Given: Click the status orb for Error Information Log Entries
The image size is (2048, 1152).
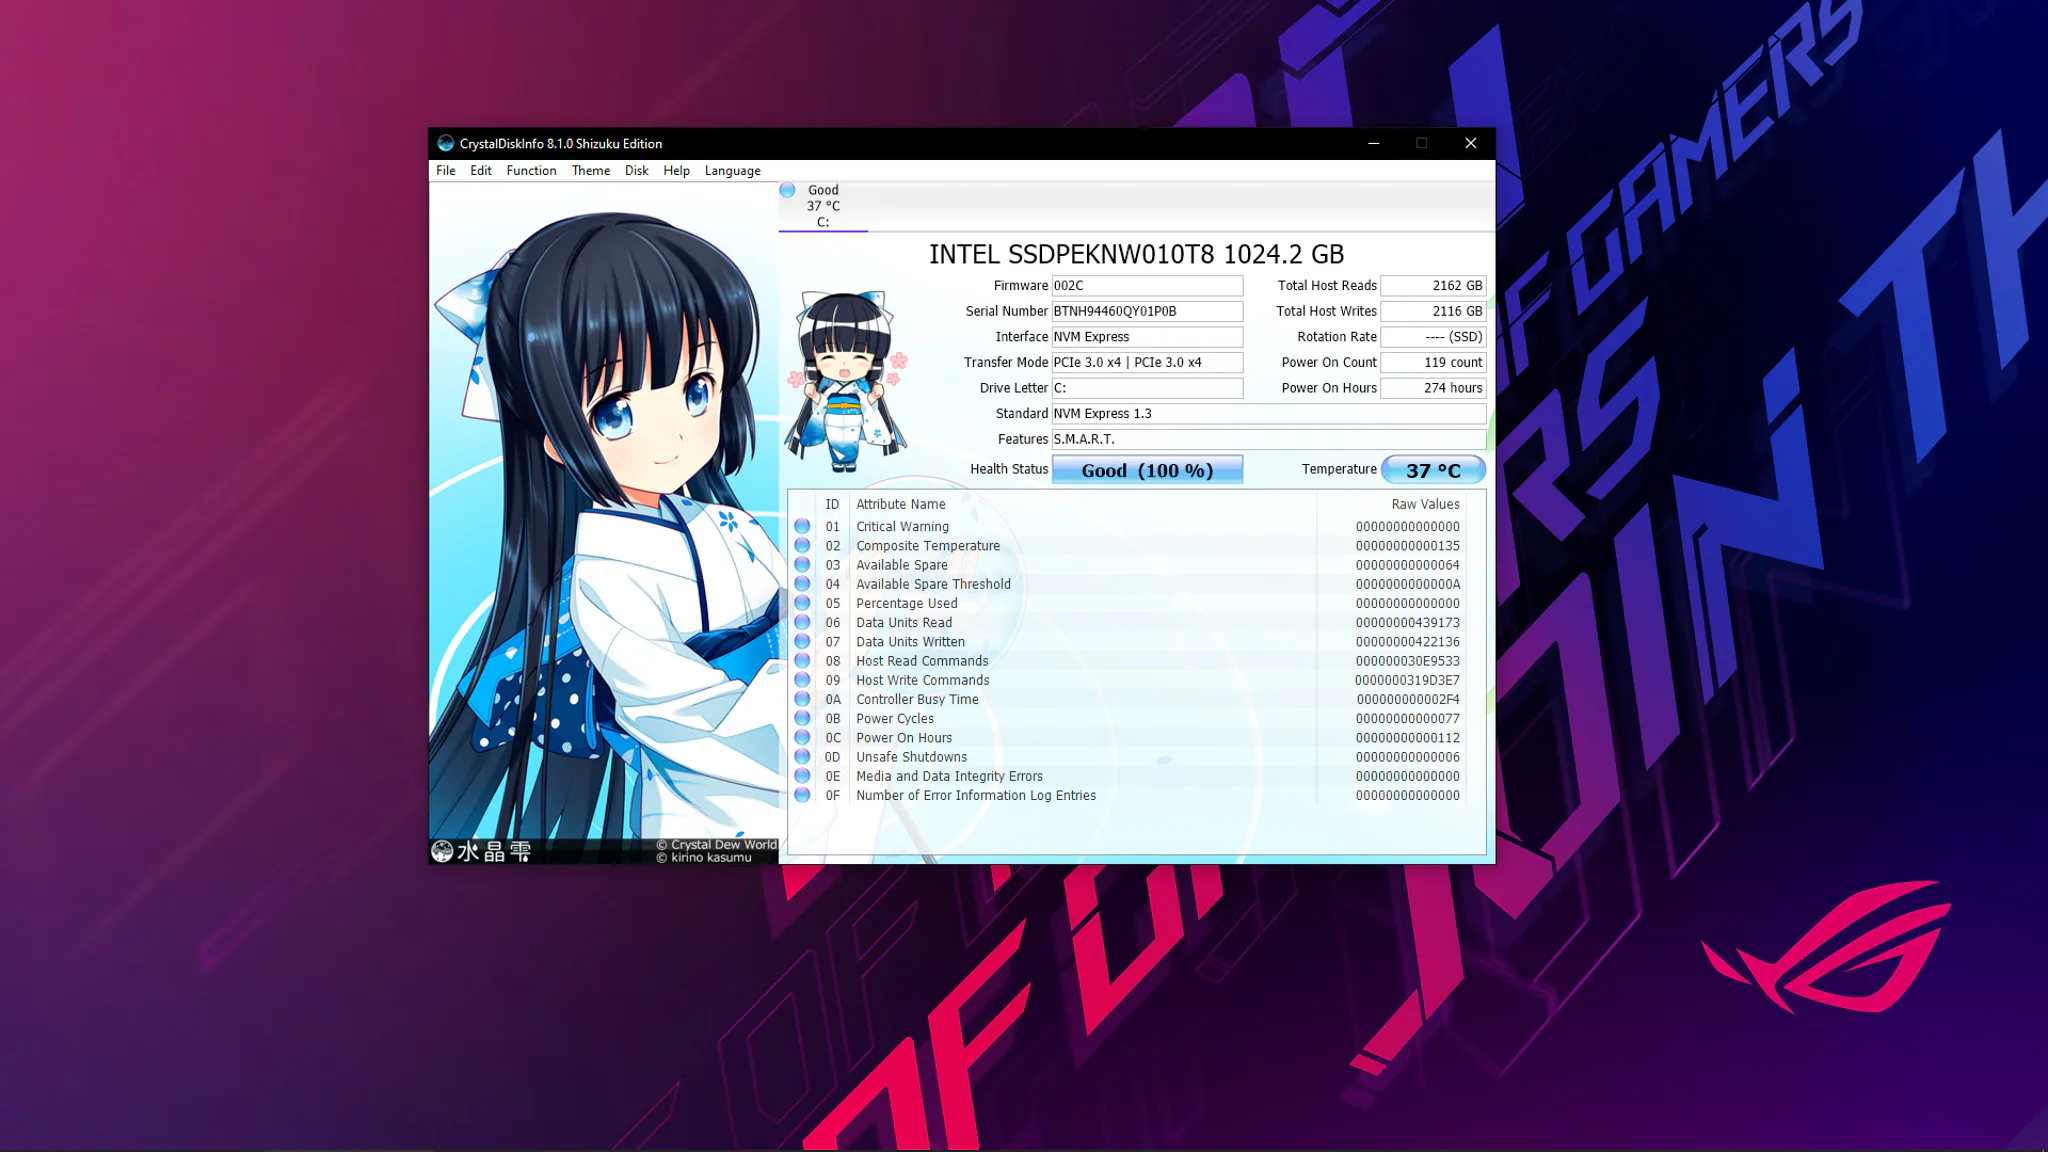Looking at the screenshot, I should (802, 795).
